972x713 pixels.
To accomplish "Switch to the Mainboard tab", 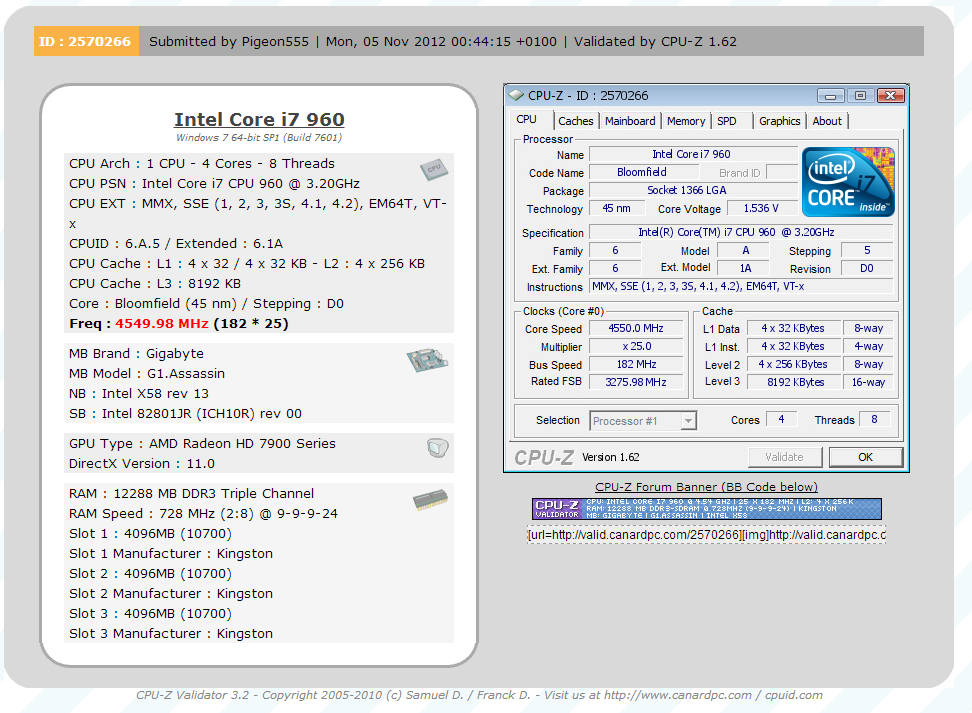I will pos(630,121).
